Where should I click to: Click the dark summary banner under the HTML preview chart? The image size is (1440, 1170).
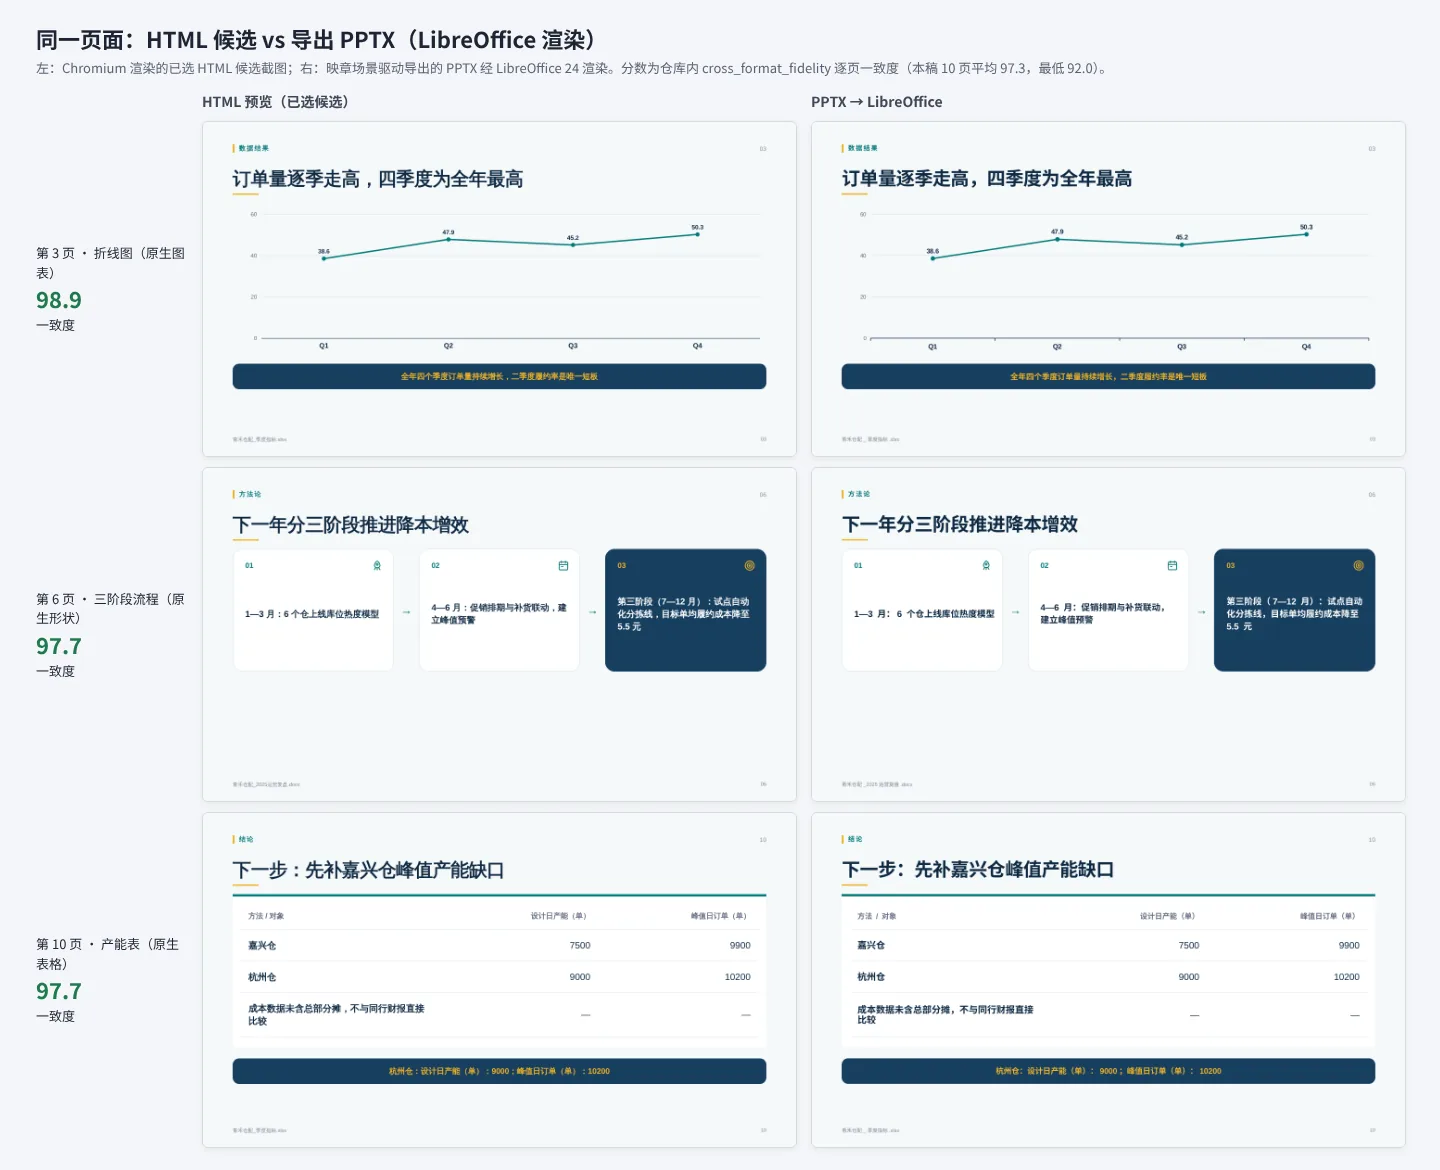(x=499, y=376)
